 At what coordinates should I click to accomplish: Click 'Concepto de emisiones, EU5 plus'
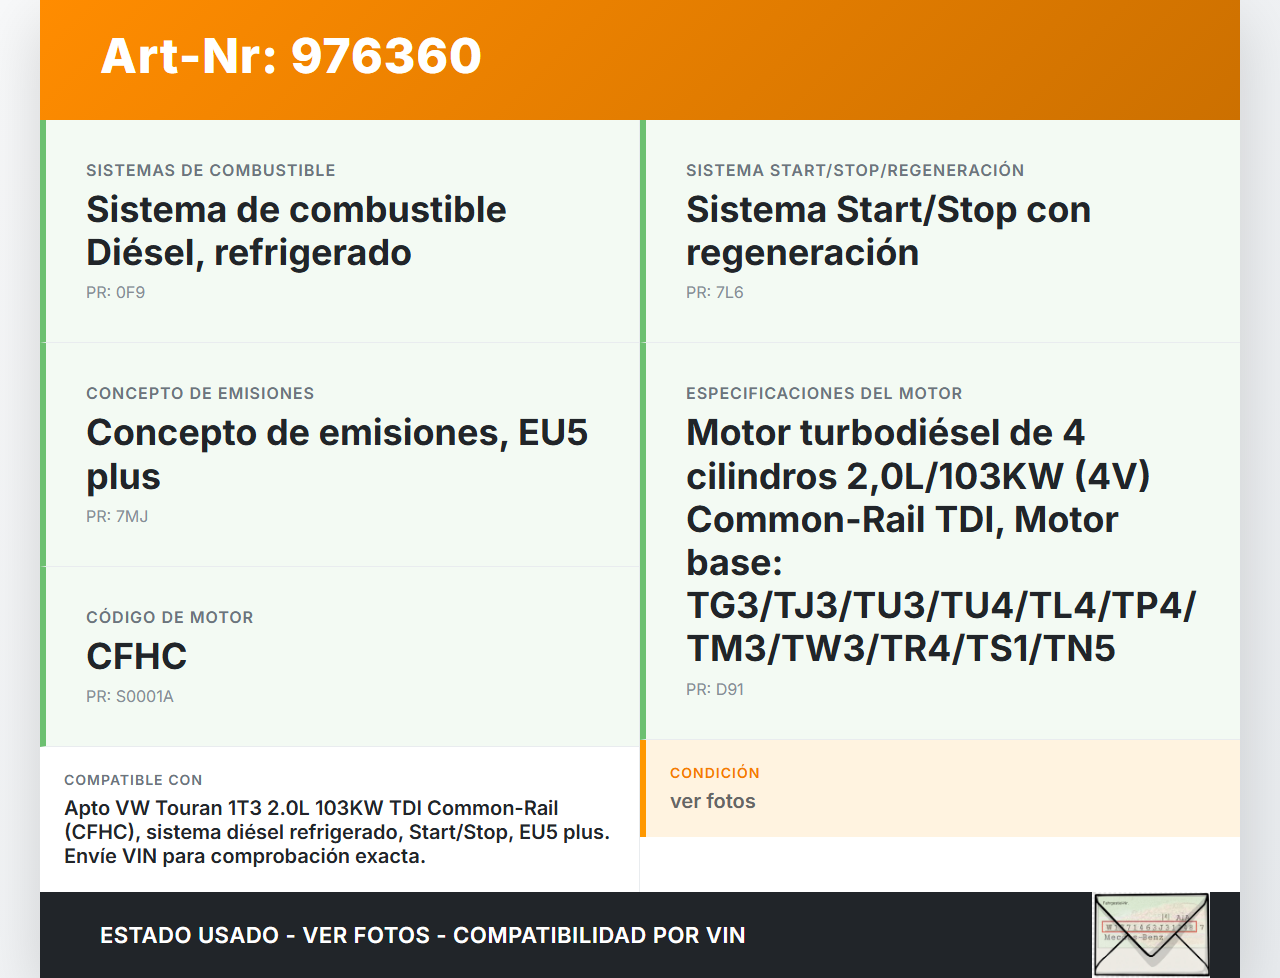(338, 454)
